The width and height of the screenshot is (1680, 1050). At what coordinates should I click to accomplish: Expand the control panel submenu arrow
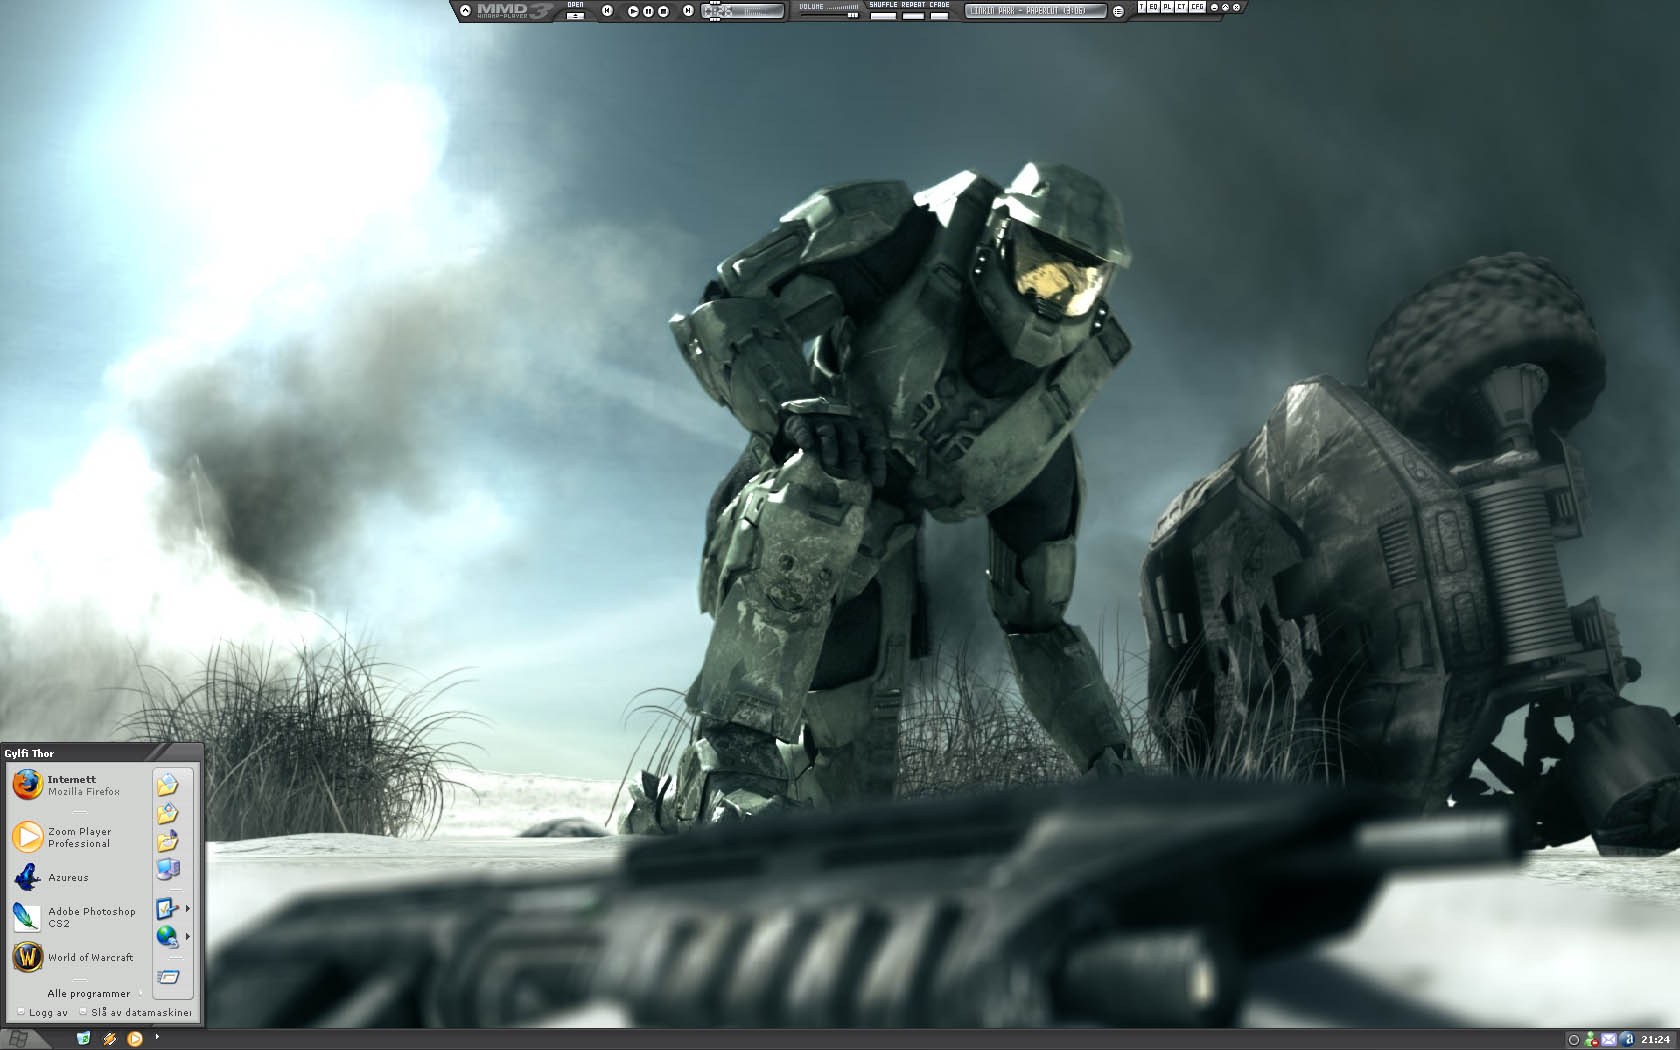click(187, 909)
